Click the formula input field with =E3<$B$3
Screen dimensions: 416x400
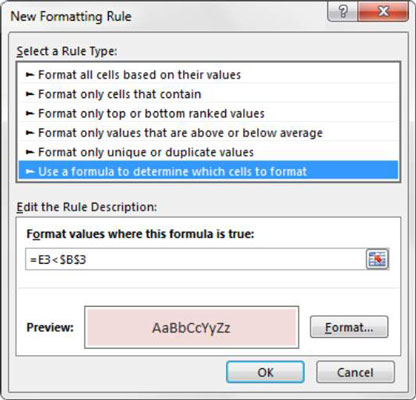[x=196, y=259]
